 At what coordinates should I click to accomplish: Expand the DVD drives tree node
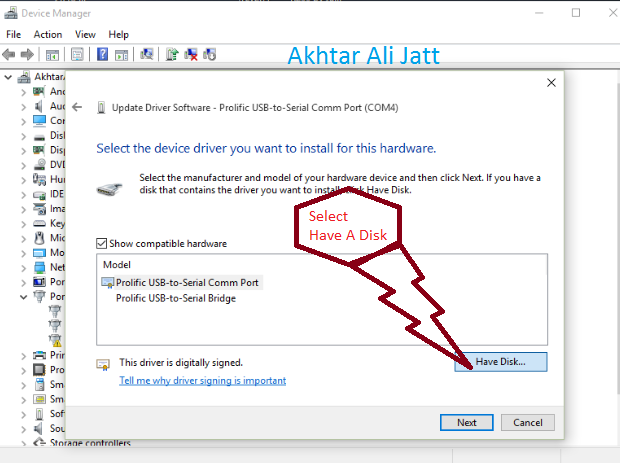click(23, 165)
